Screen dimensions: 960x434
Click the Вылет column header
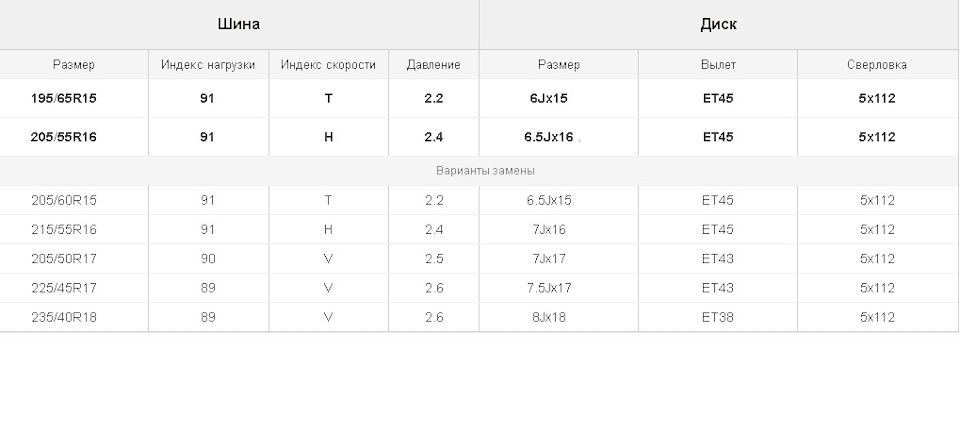coord(718,64)
